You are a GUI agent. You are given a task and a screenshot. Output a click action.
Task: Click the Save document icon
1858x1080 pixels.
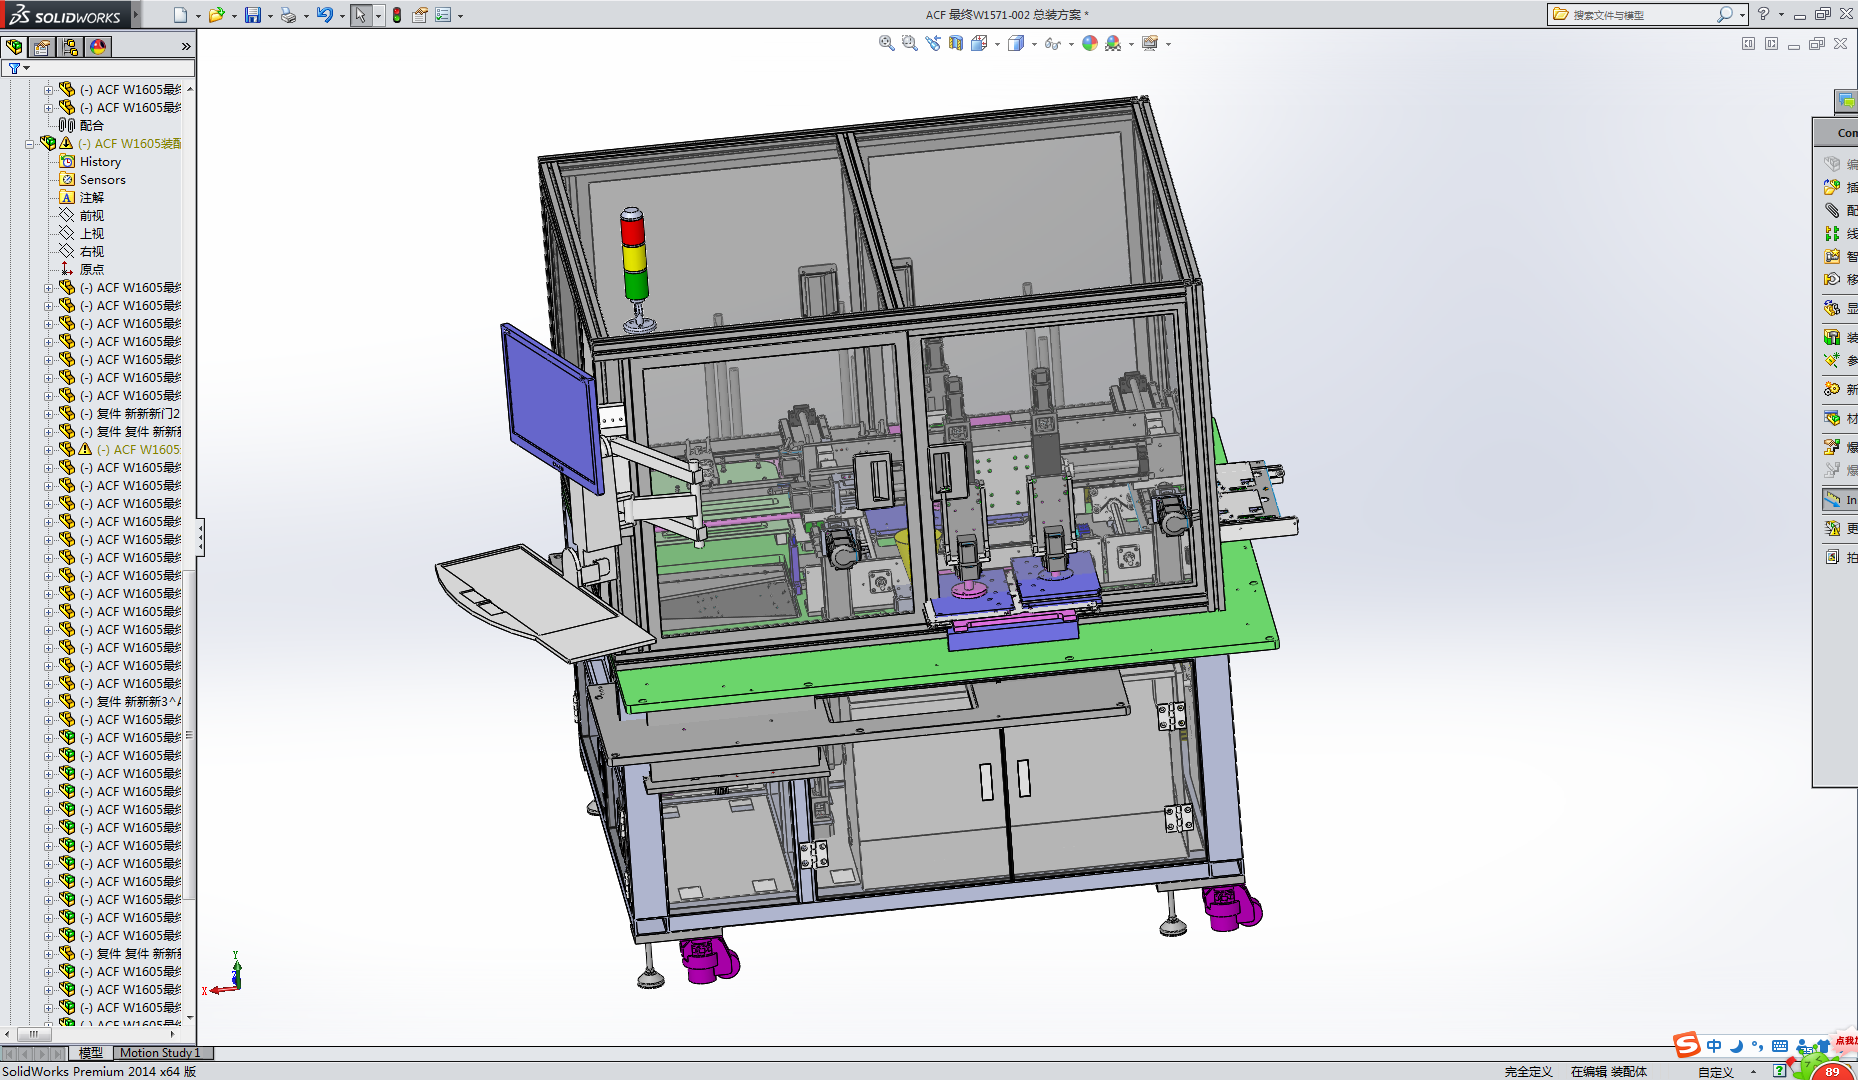(x=253, y=15)
